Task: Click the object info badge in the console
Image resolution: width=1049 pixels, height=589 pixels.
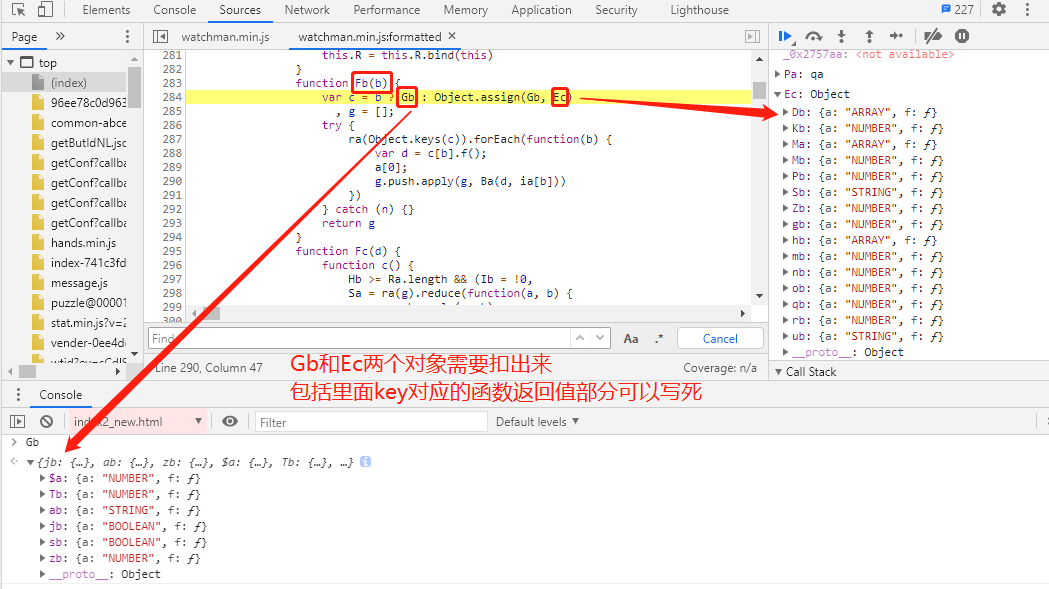Action: tap(365, 462)
